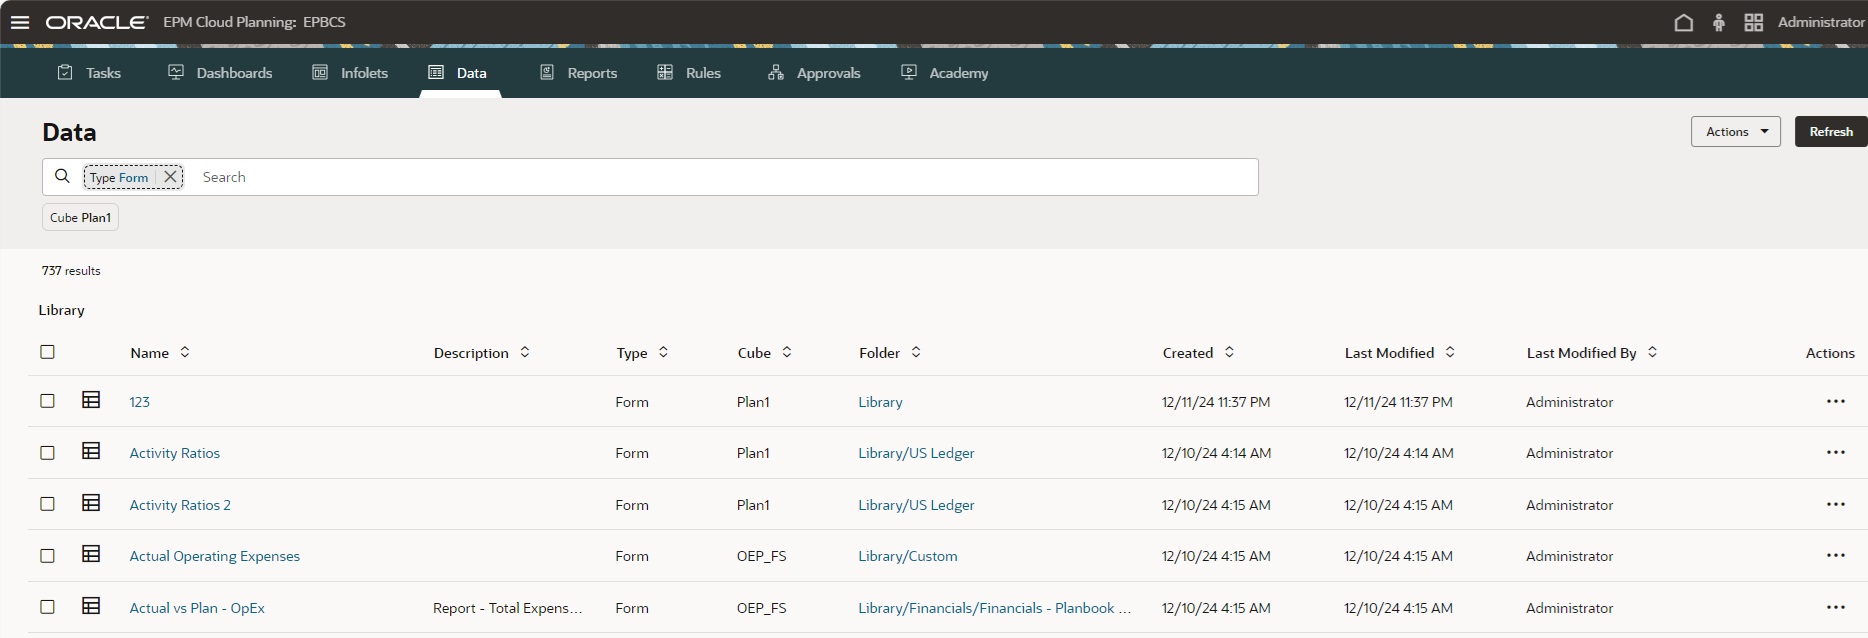Remove the Type Form filter chip

coord(170,177)
